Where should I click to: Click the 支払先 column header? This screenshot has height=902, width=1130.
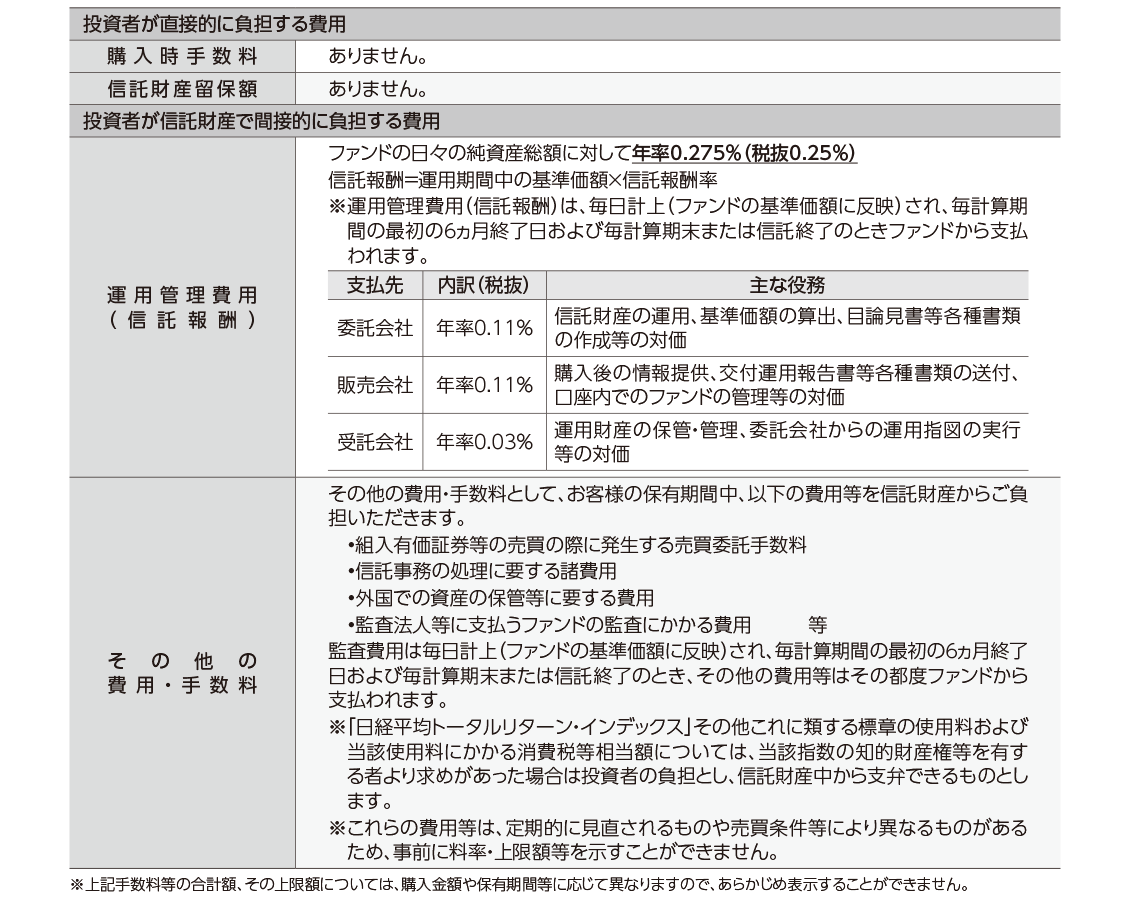click(375, 285)
